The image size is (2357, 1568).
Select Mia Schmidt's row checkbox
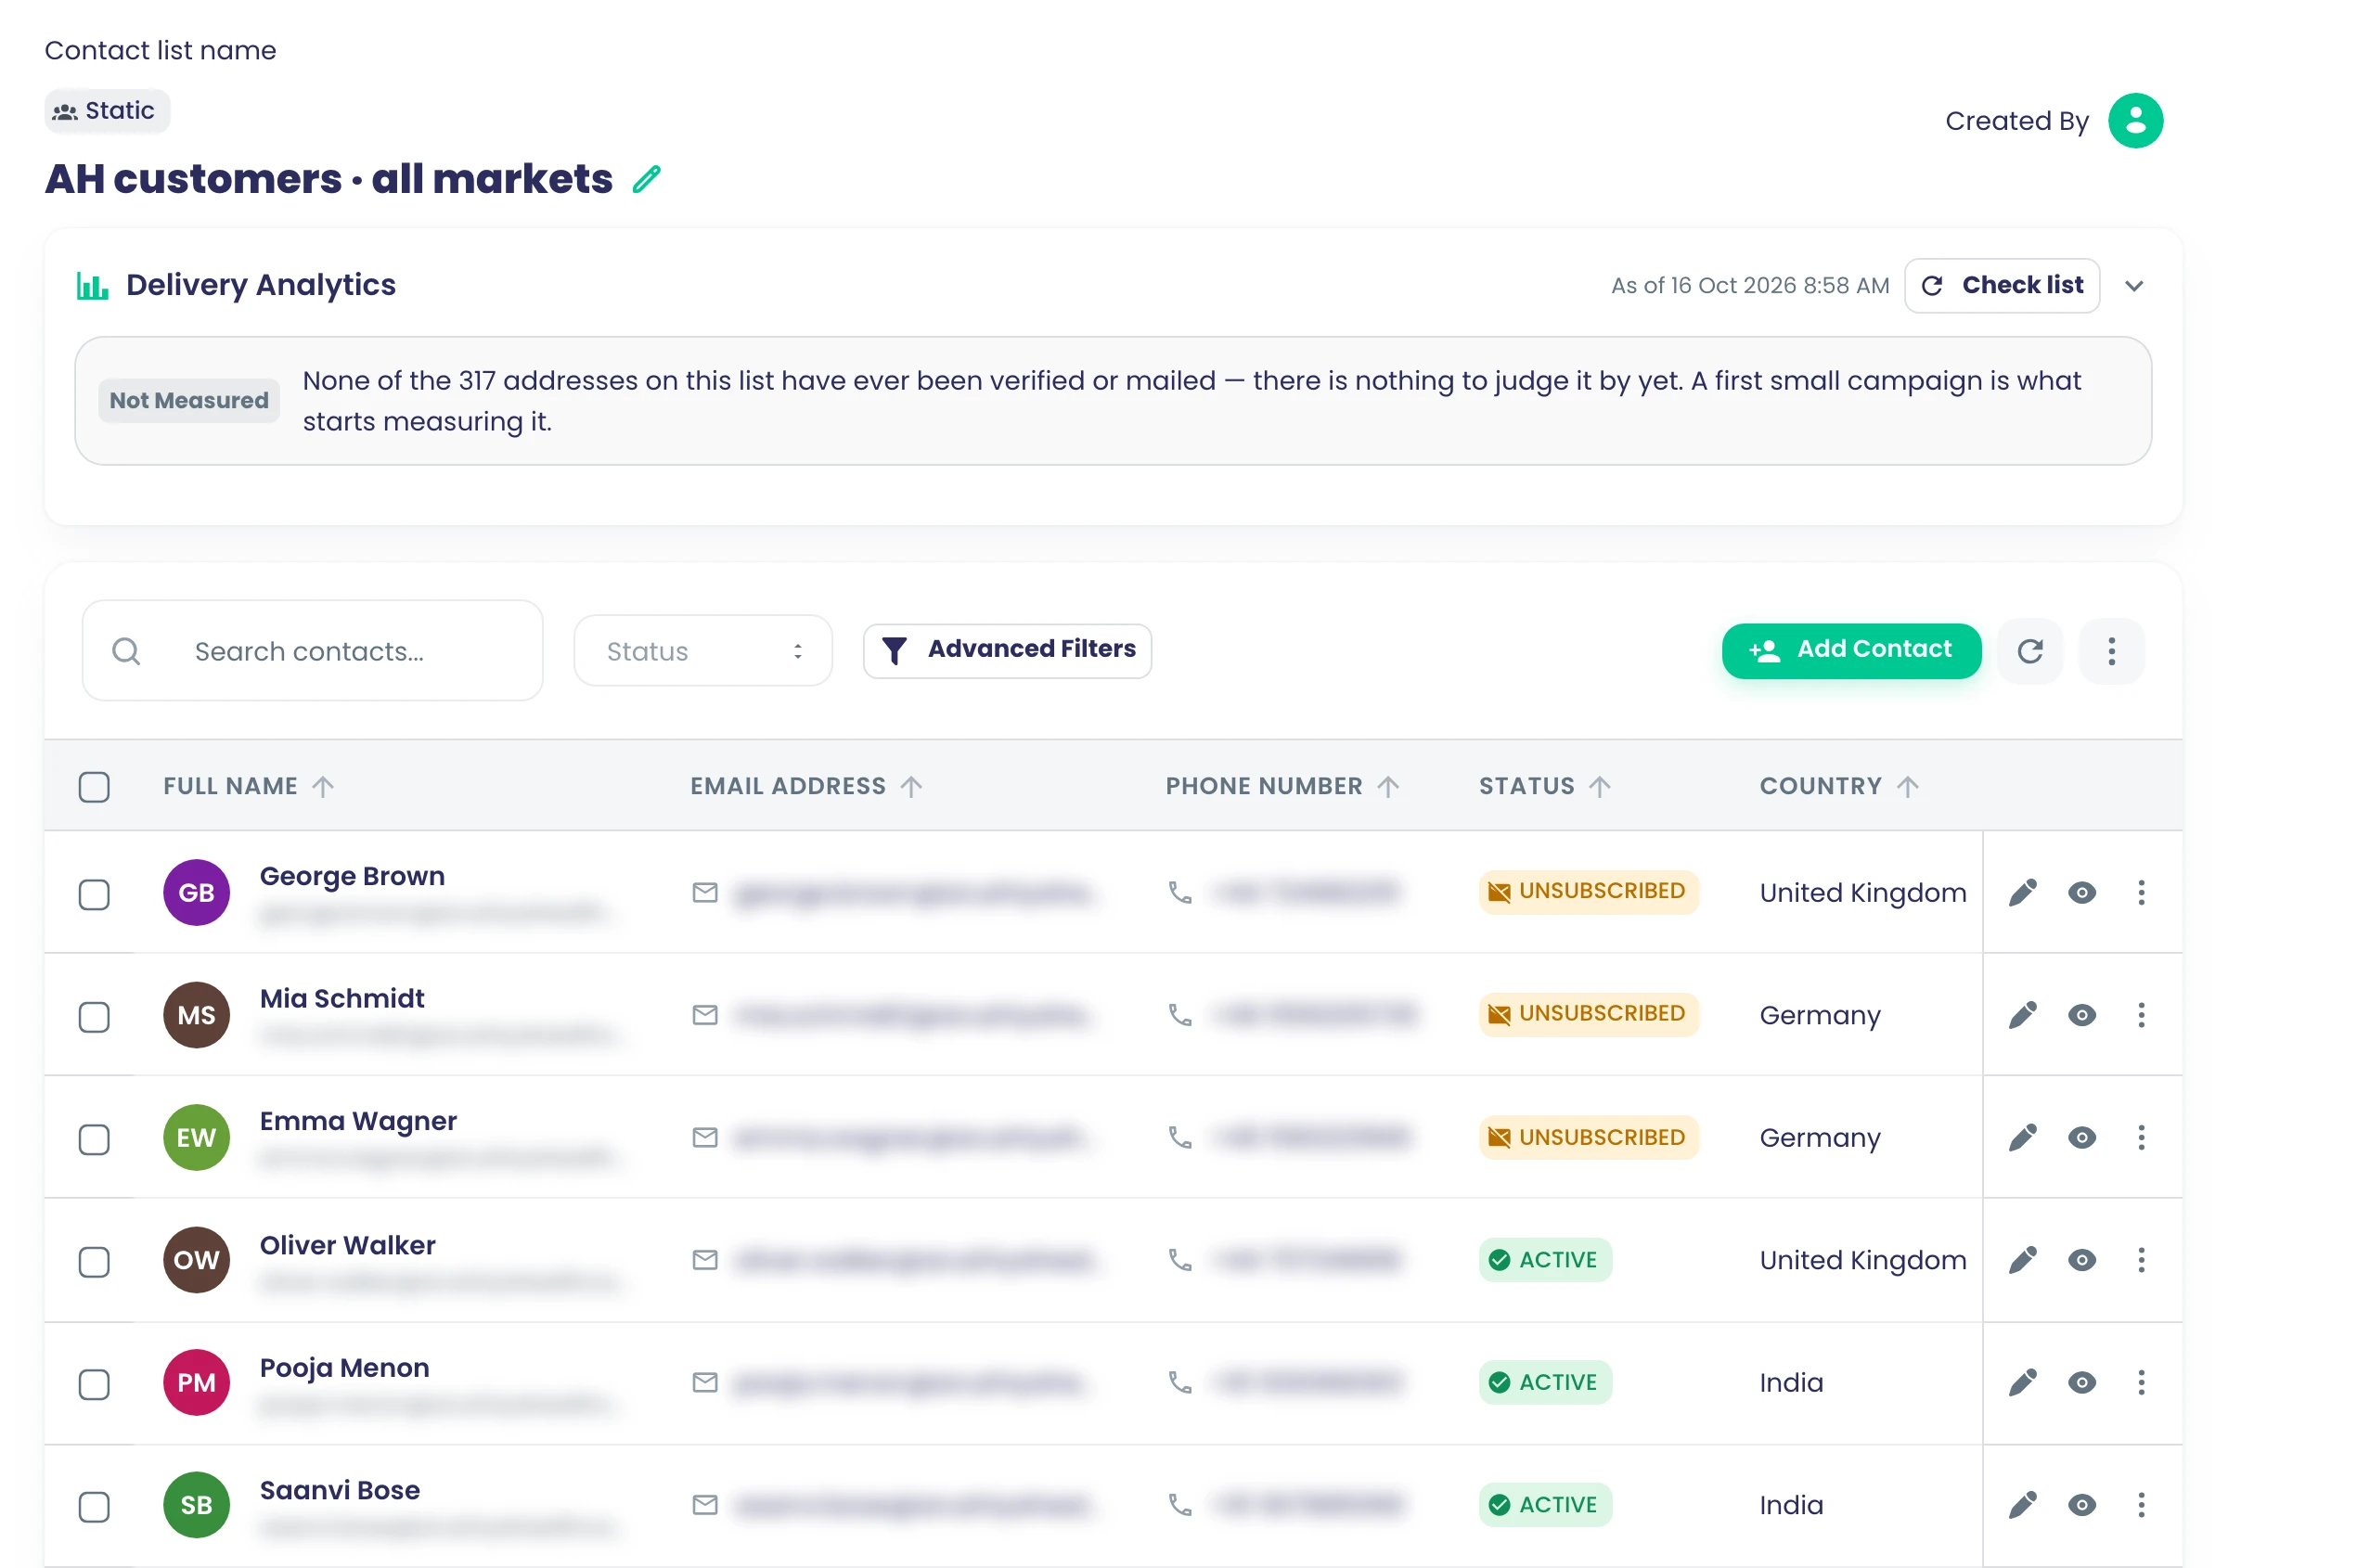point(94,1017)
